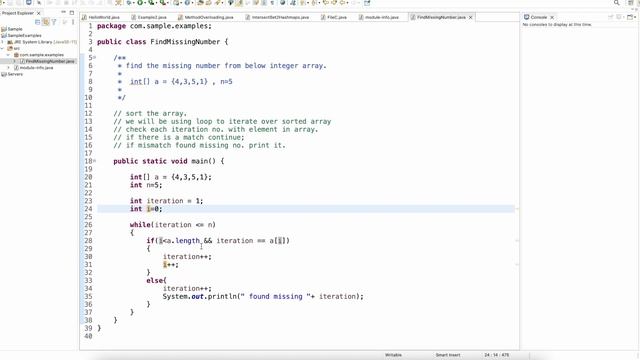Collapse the Javadoc comment fold at line 5

[95, 58]
